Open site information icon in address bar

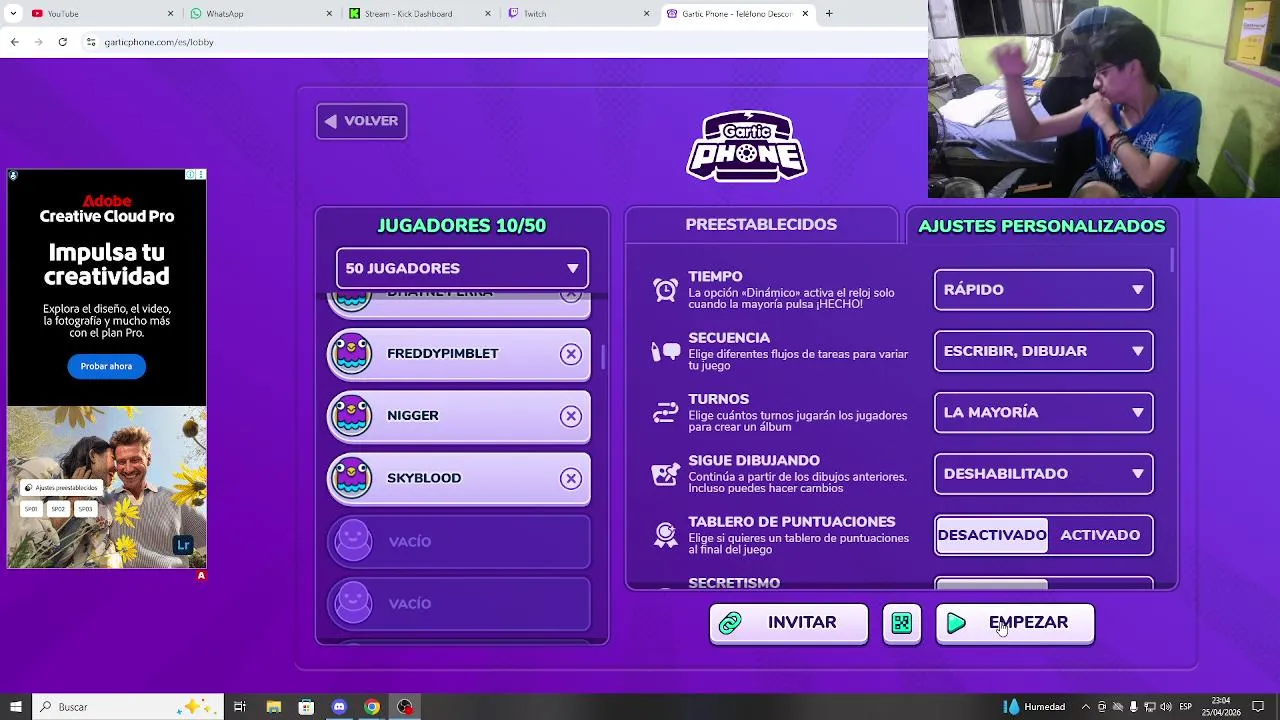point(91,42)
